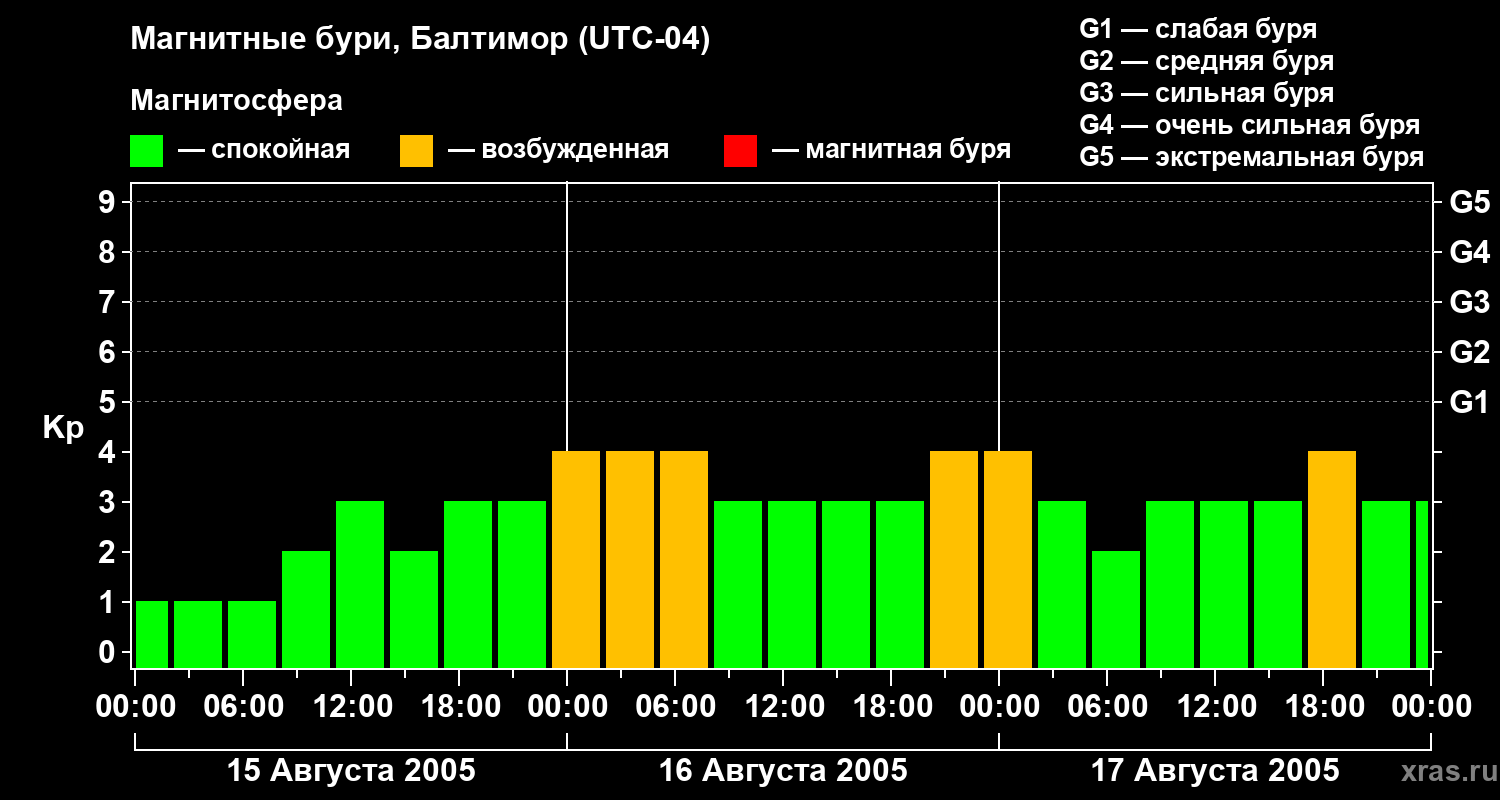Click the first green bar on 15 August

tap(152, 634)
